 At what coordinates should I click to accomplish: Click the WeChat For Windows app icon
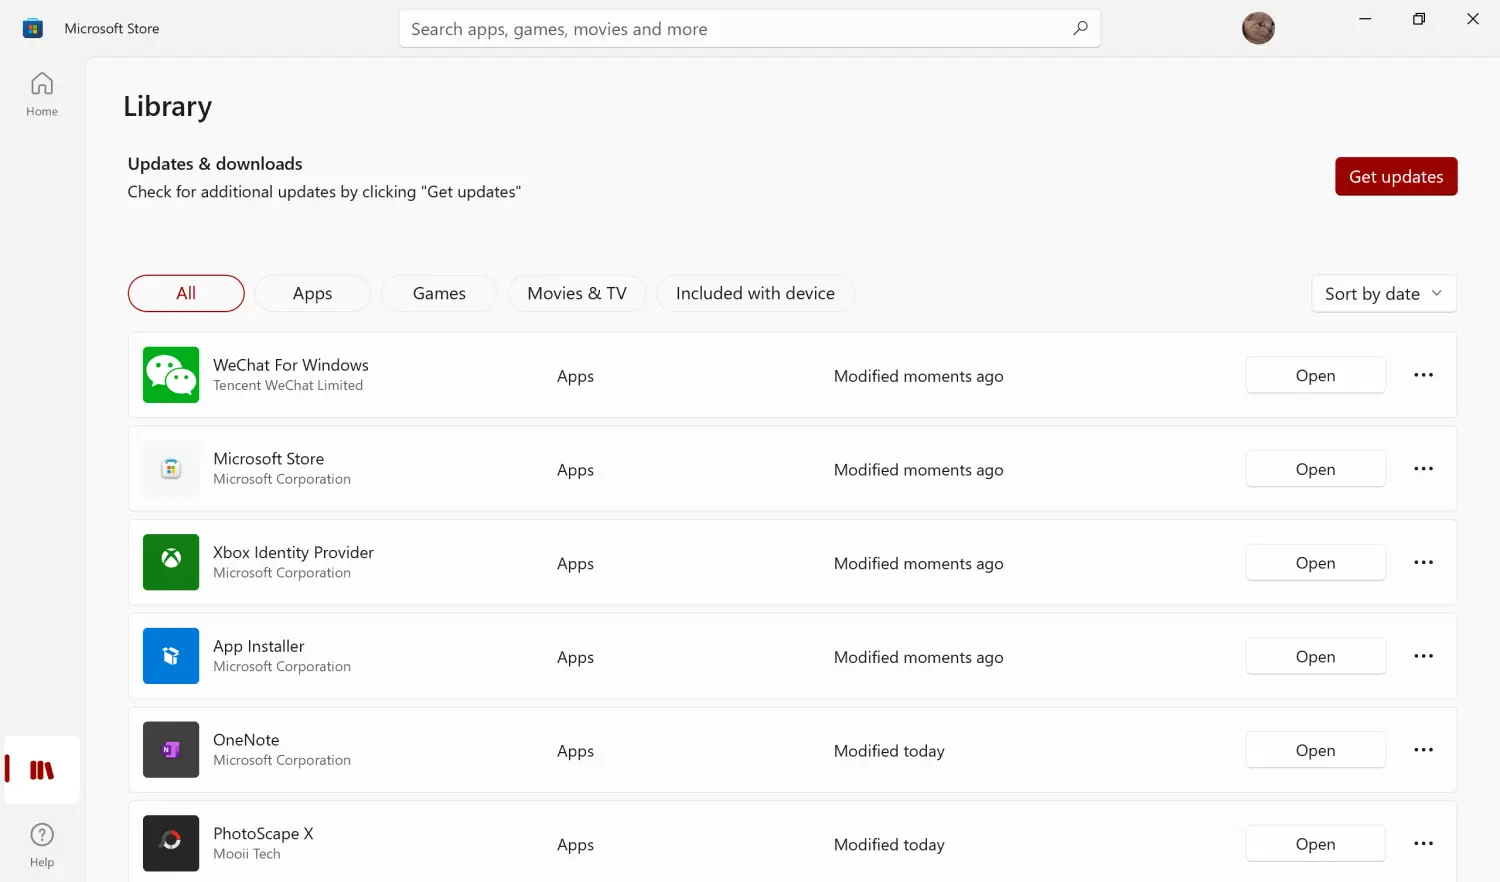[x=171, y=375]
